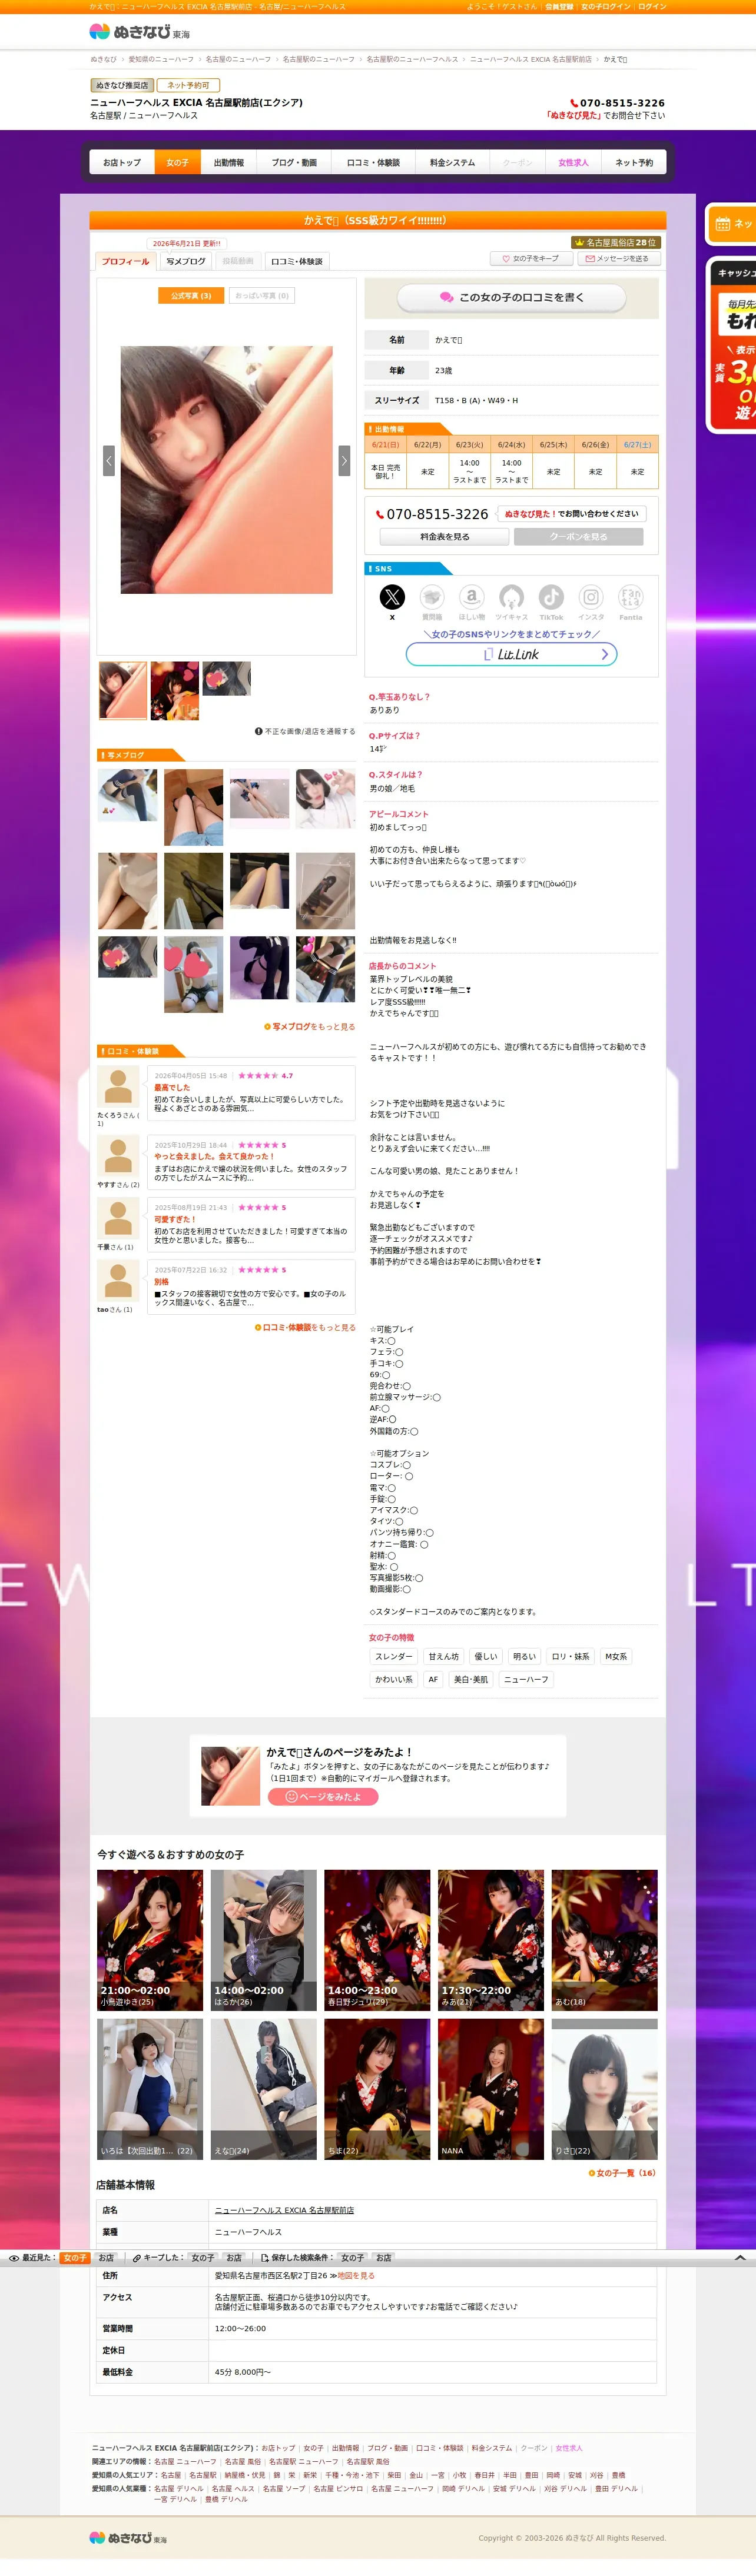Viewport: 756px width, 2576px height.
Task: Open the Lit.Link profile link
Action: (x=511, y=654)
